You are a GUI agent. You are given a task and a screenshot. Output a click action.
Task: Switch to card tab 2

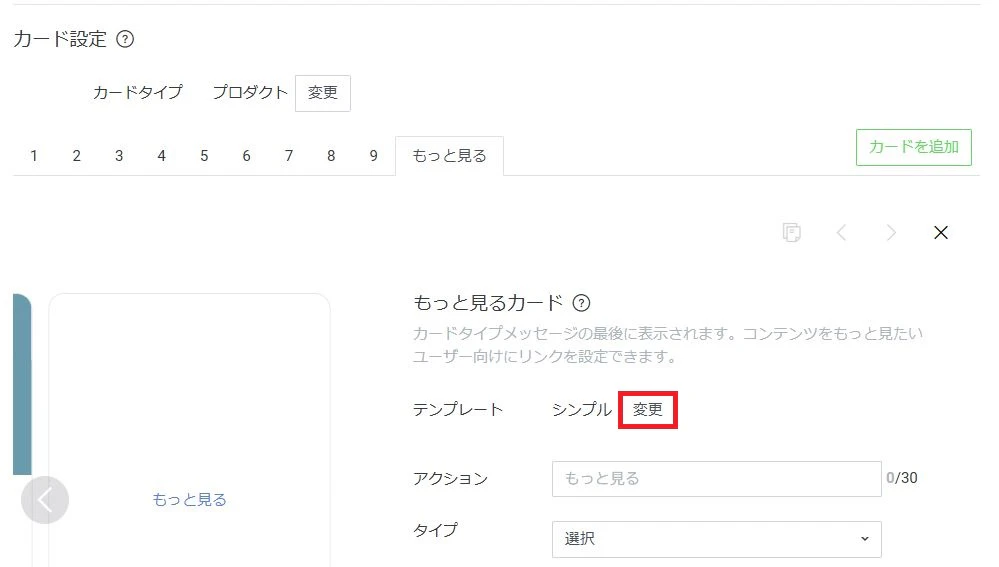pos(76,156)
